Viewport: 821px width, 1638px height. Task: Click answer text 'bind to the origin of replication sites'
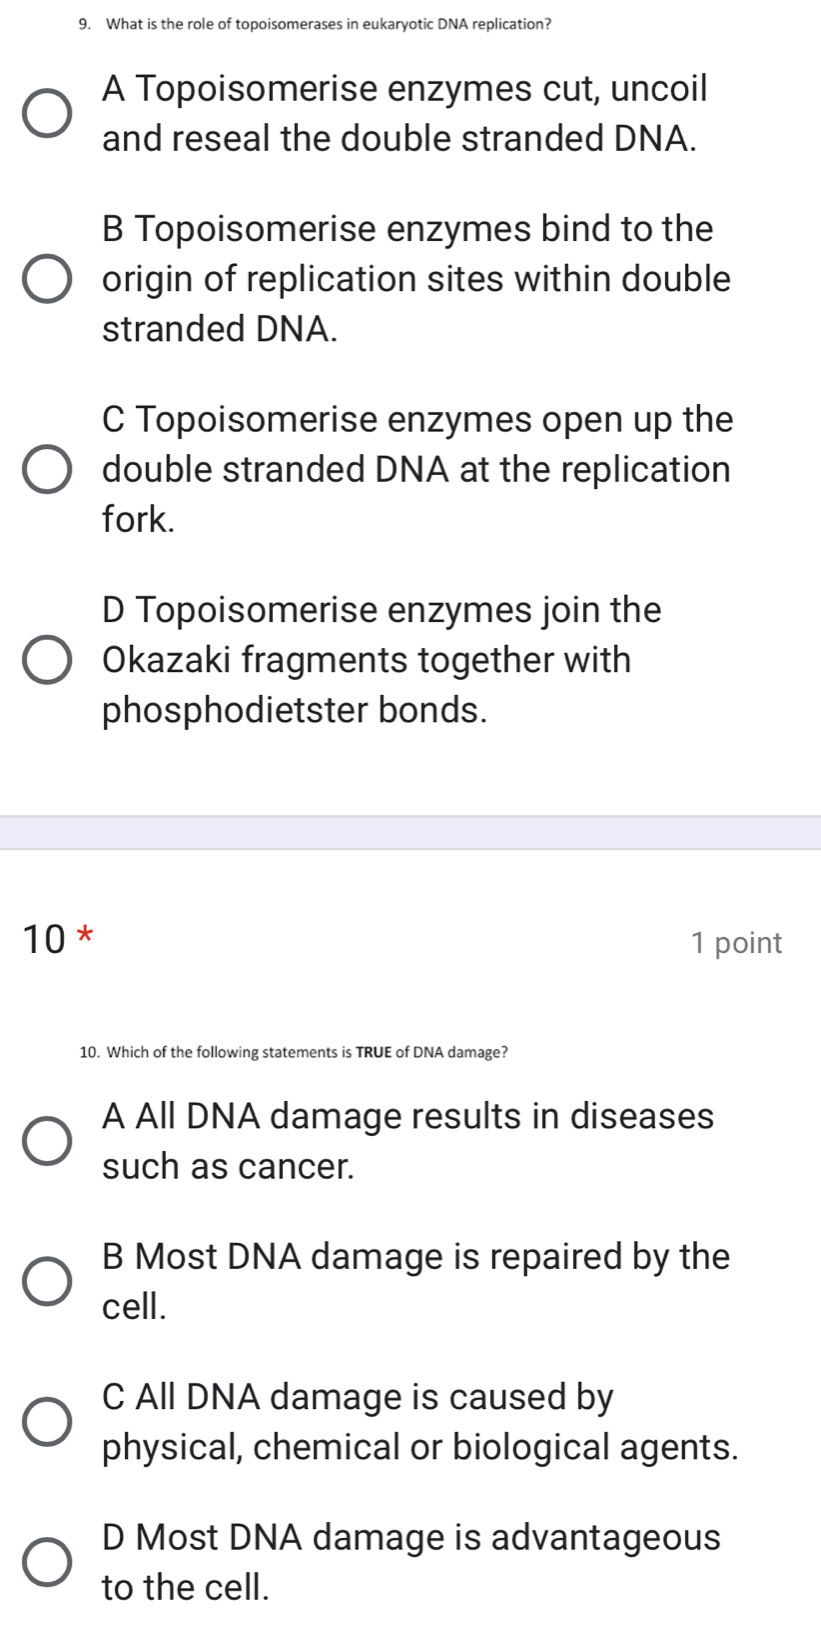(416, 279)
